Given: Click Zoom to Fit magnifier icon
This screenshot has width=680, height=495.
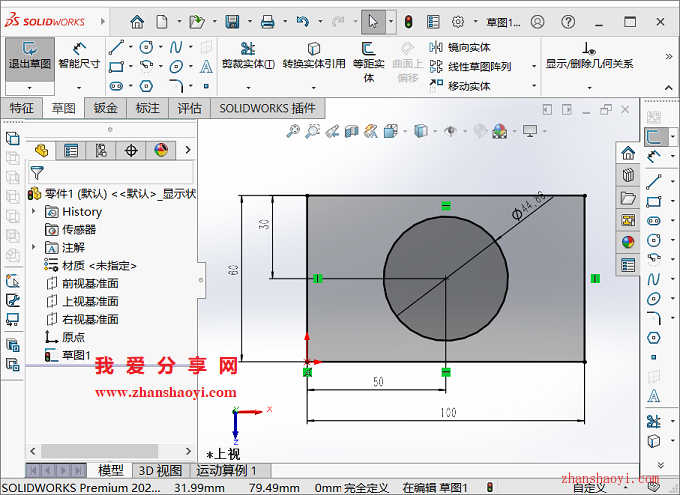Looking at the screenshot, I should (x=293, y=131).
